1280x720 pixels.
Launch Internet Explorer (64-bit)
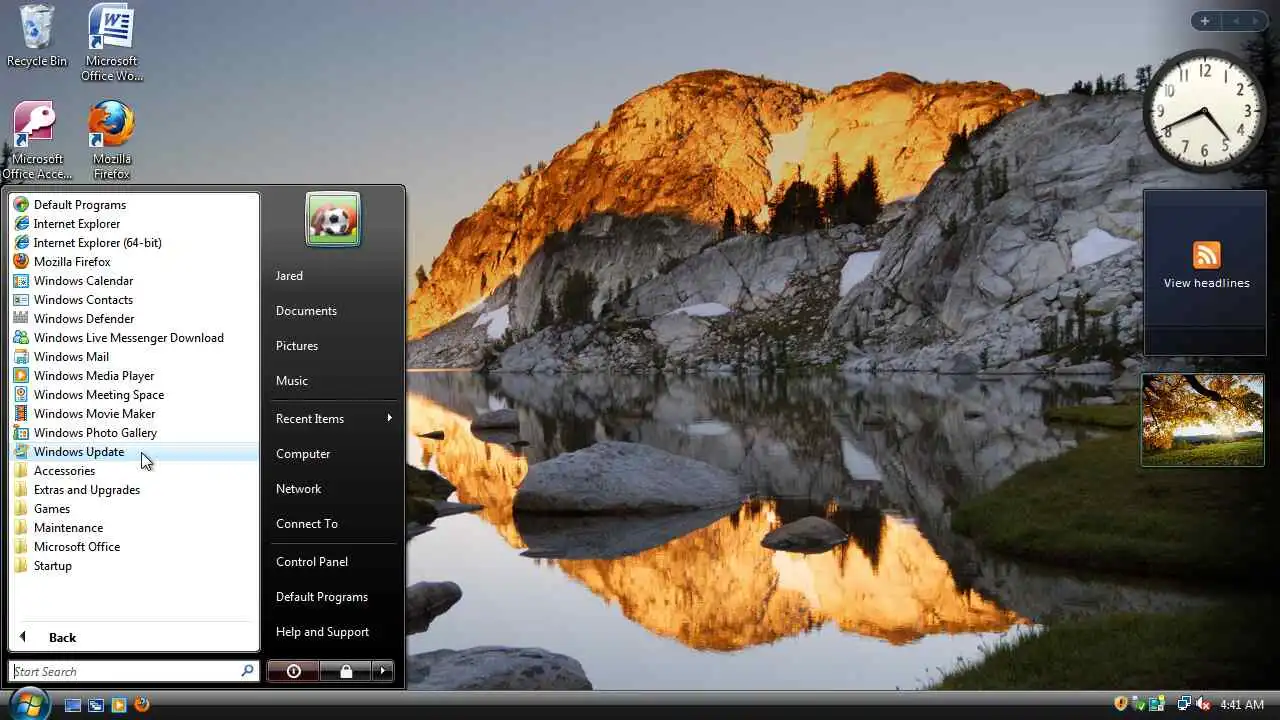pyautogui.click(x=134, y=243)
